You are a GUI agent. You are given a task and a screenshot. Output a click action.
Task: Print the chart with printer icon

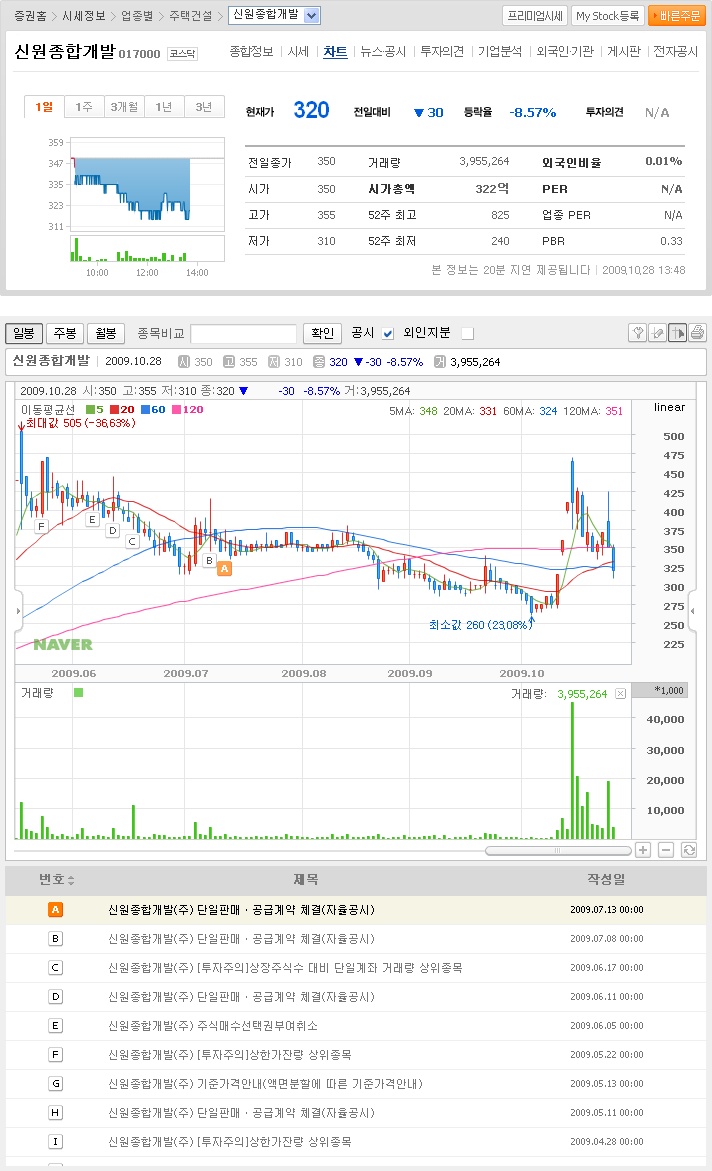(x=697, y=332)
